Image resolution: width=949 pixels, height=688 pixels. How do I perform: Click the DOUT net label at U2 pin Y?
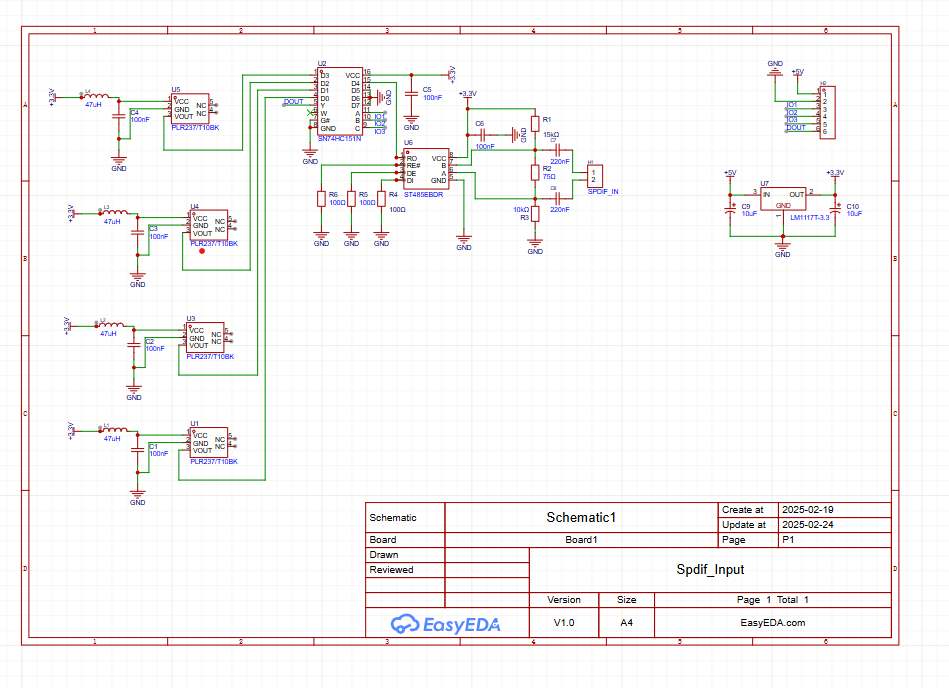(x=294, y=102)
